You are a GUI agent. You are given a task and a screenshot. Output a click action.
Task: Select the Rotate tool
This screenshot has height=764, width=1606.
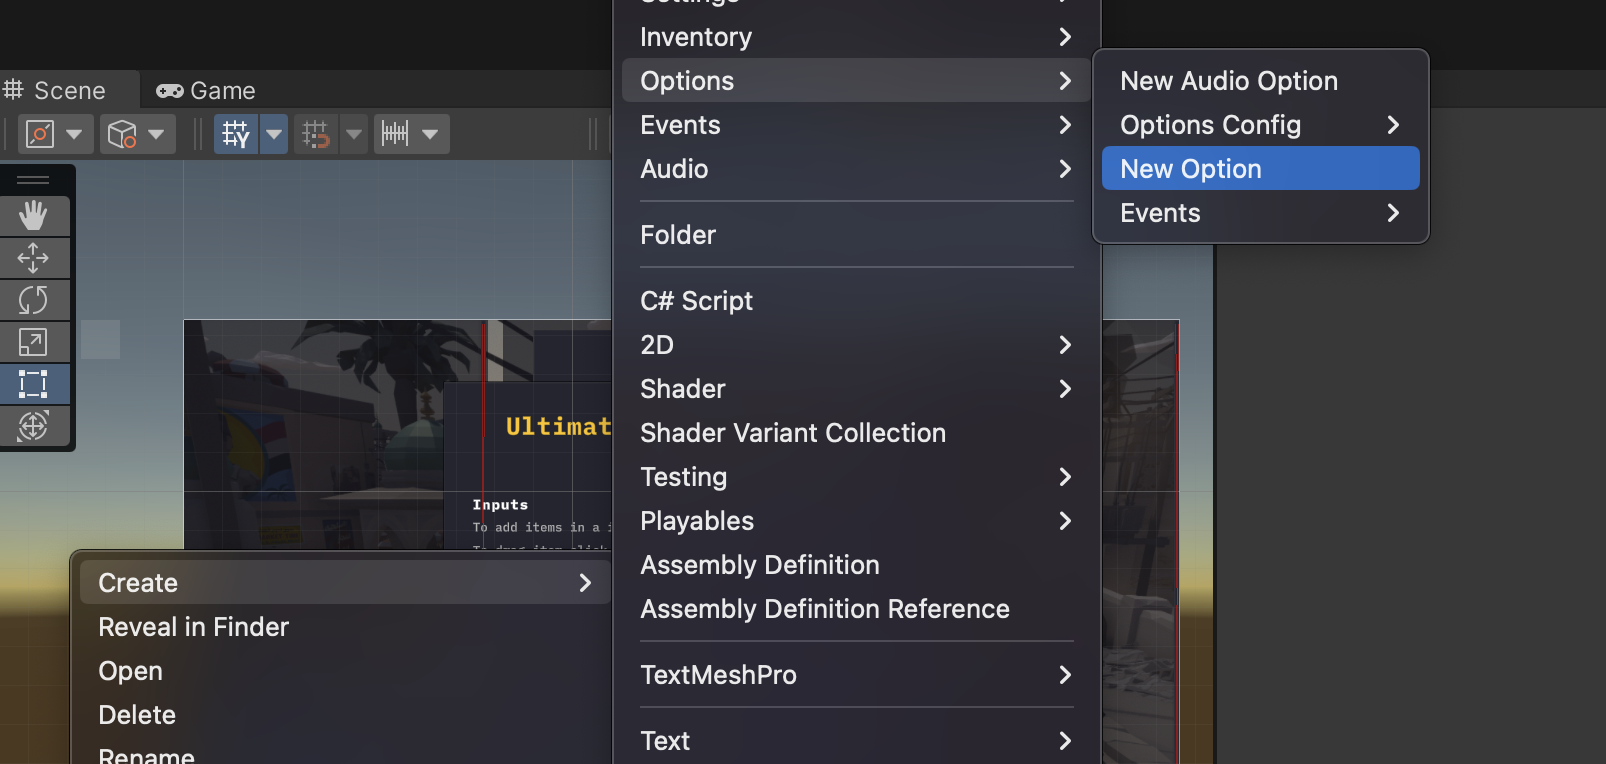coord(36,300)
